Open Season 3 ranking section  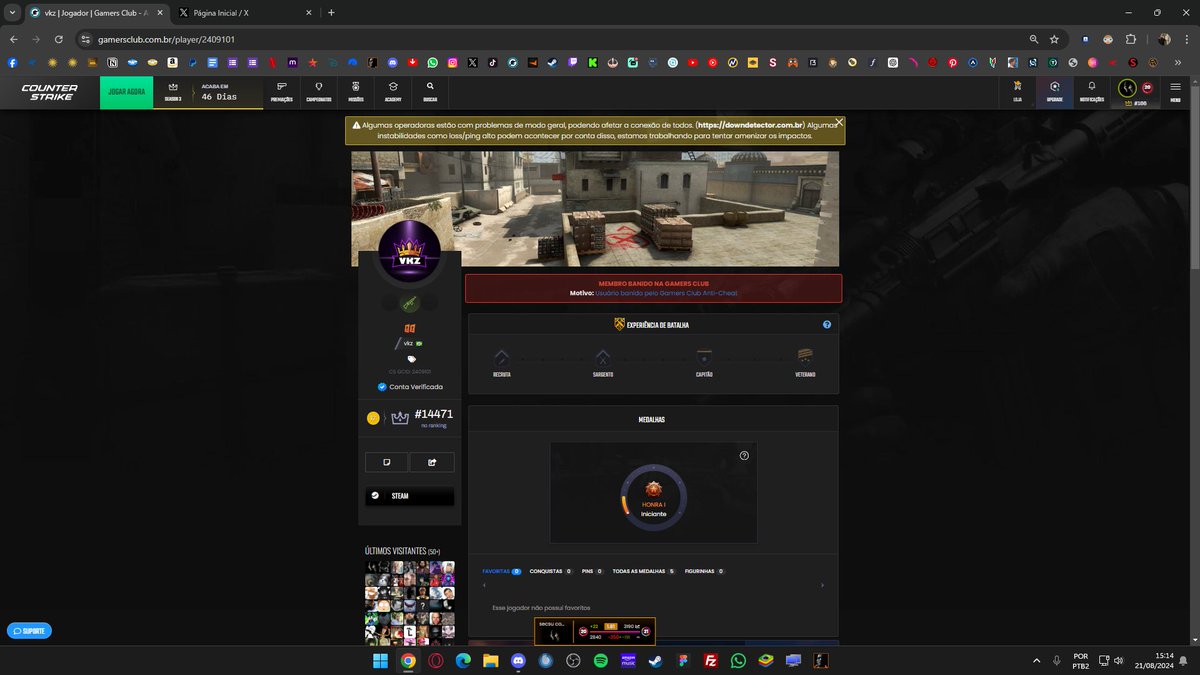(173, 92)
